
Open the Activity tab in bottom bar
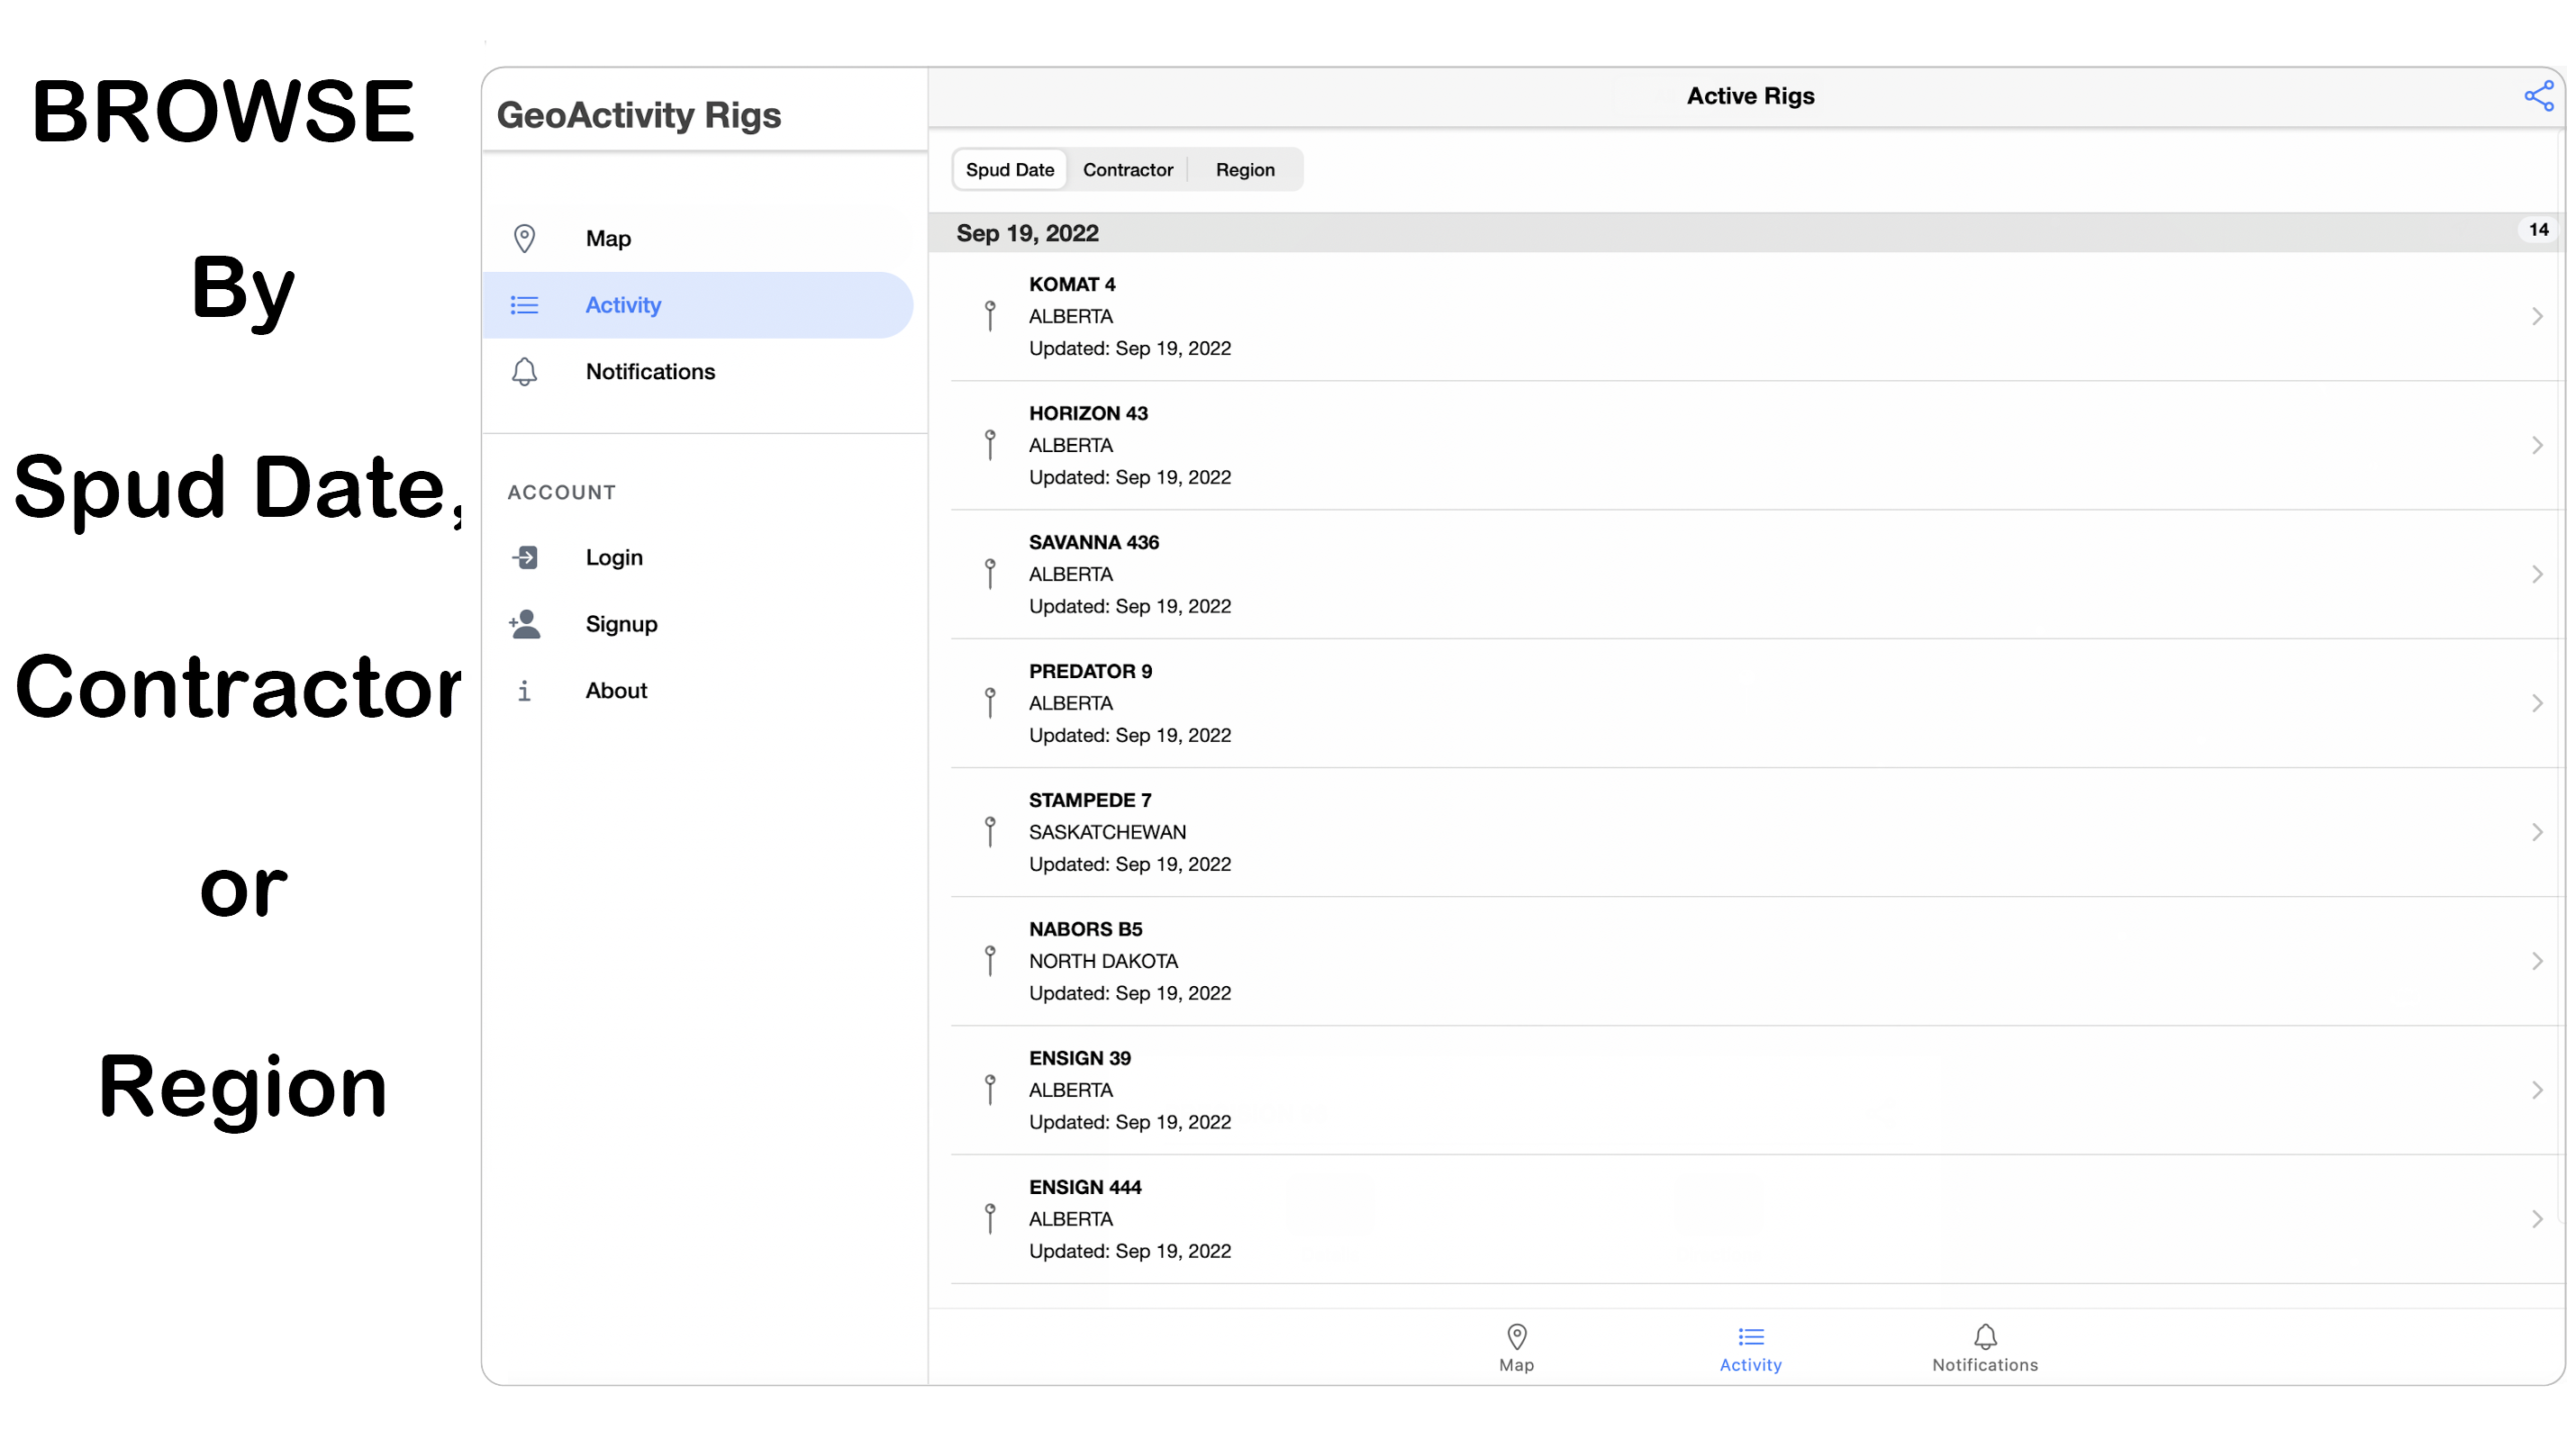[1750, 1348]
